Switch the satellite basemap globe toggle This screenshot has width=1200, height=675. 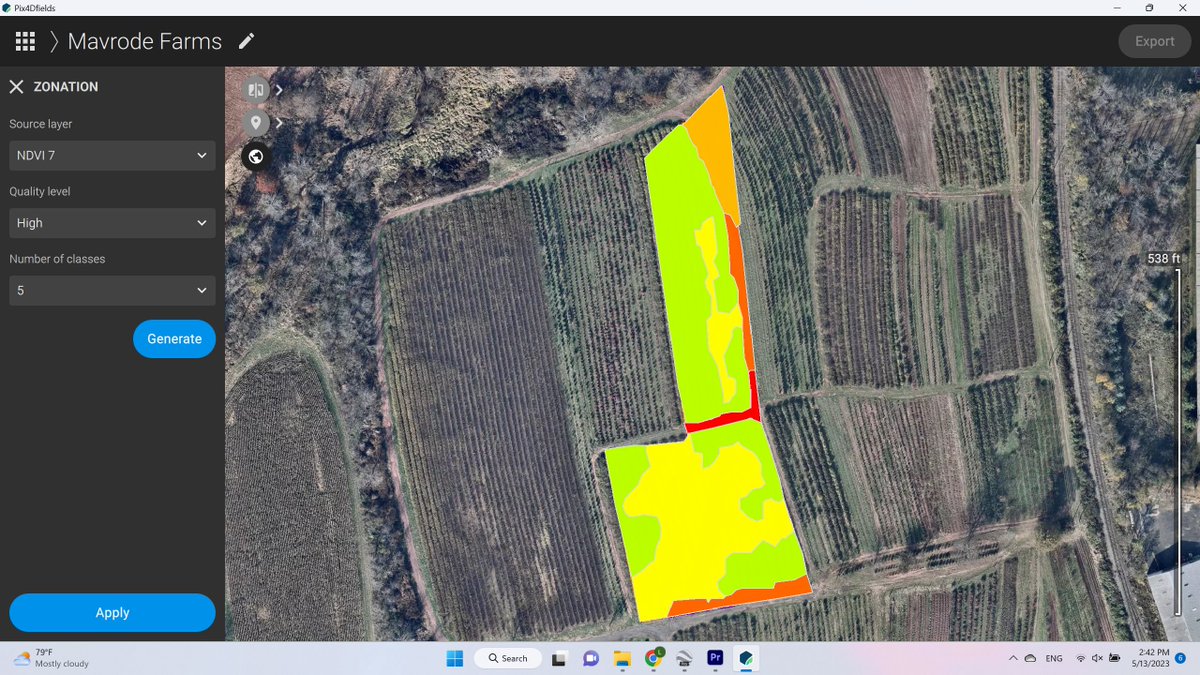[x=255, y=156]
